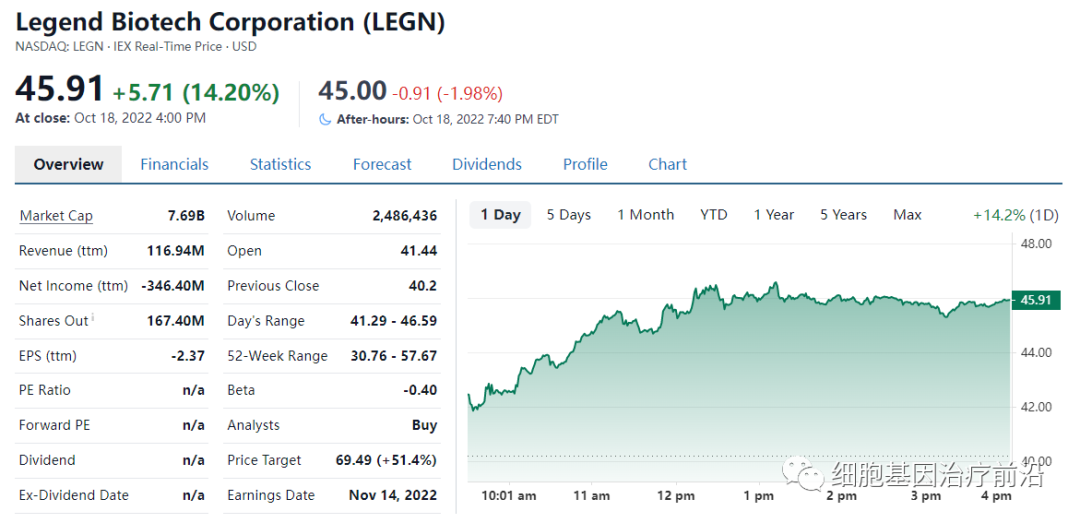Select the Max chart range
The width and height of the screenshot is (1080, 523).
click(x=907, y=215)
